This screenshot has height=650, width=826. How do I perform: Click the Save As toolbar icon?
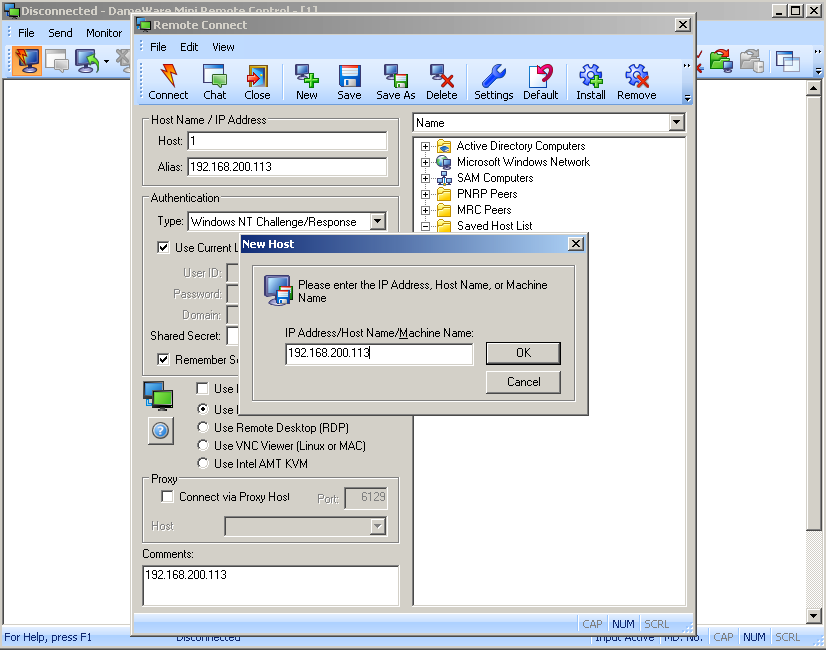tap(395, 82)
